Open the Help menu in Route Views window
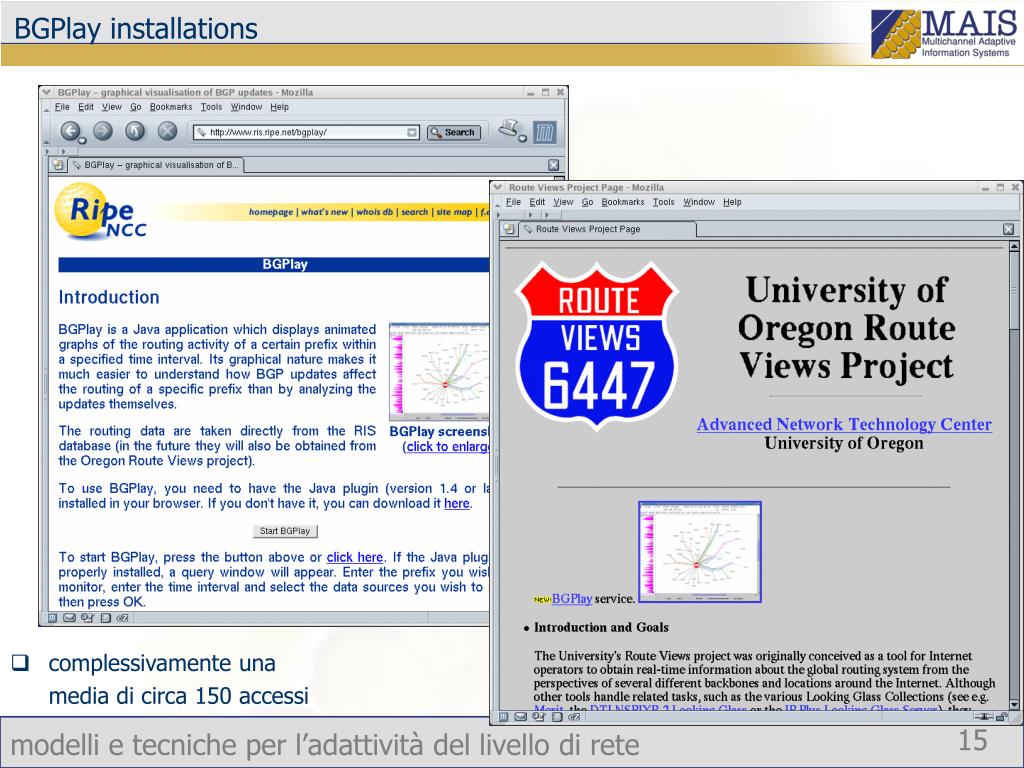Image resolution: width=1024 pixels, height=768 pixels. [x=732, y=202]
